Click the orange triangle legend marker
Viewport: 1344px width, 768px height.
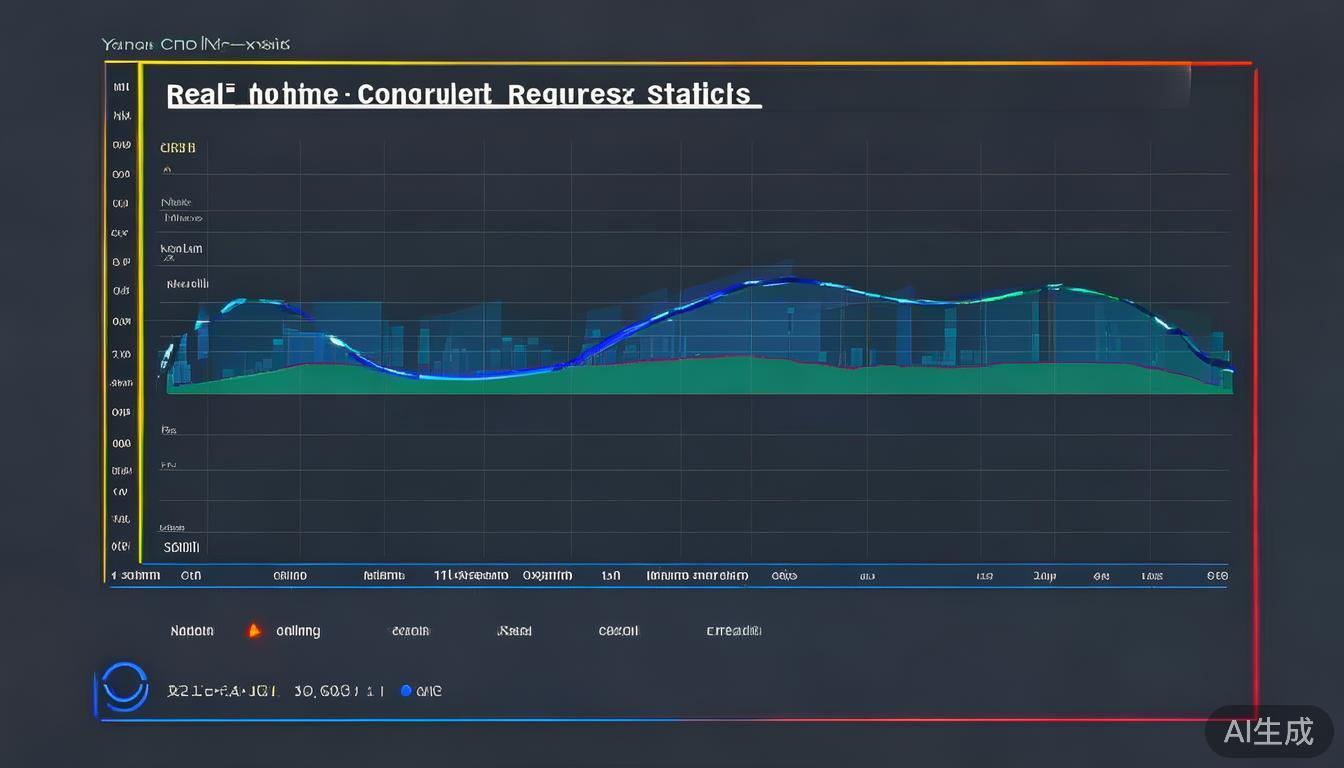point(254,630)
